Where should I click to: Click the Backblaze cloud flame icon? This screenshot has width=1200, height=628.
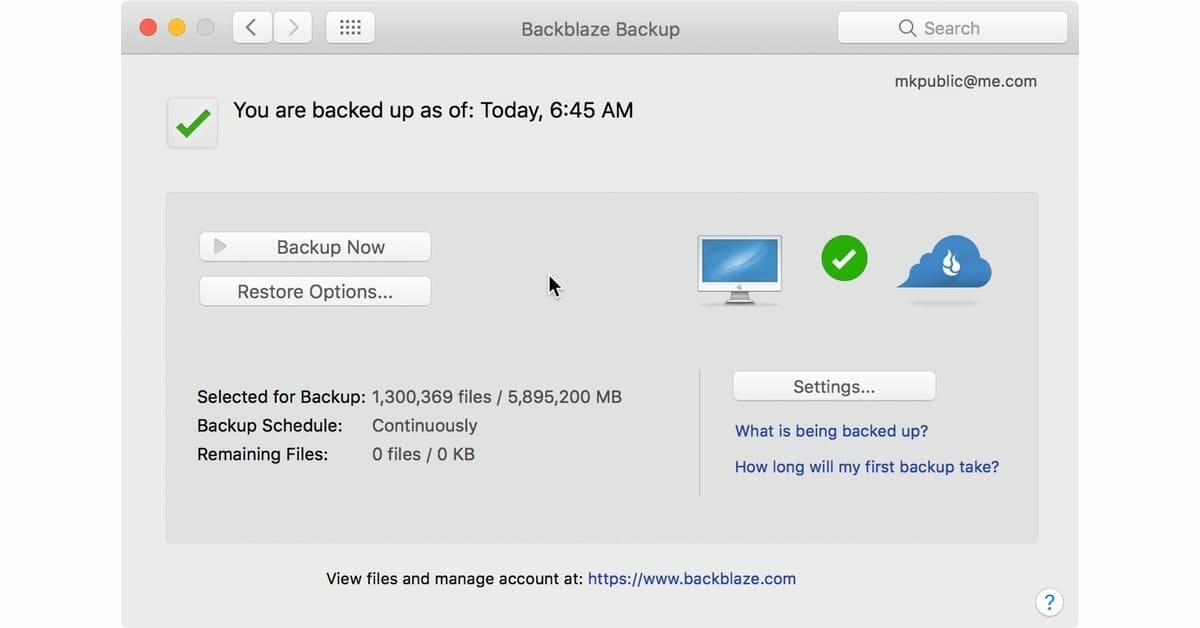(x=945, y=263)
